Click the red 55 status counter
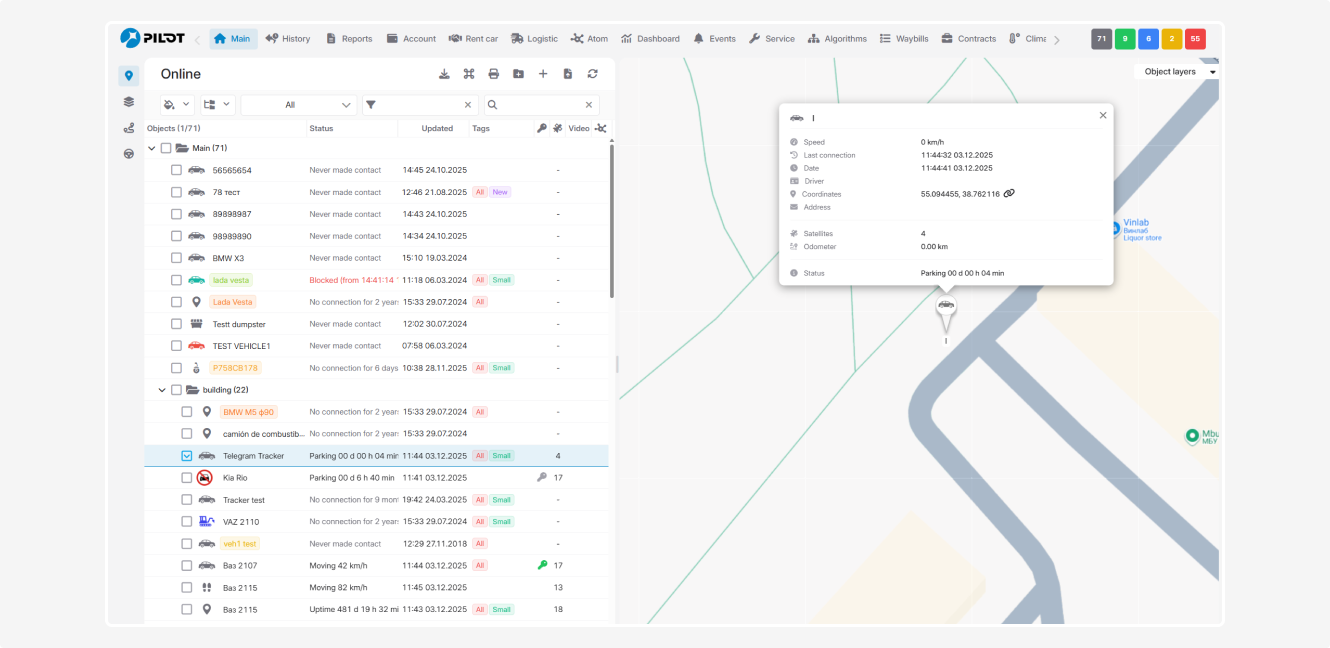 [1194, 39]
